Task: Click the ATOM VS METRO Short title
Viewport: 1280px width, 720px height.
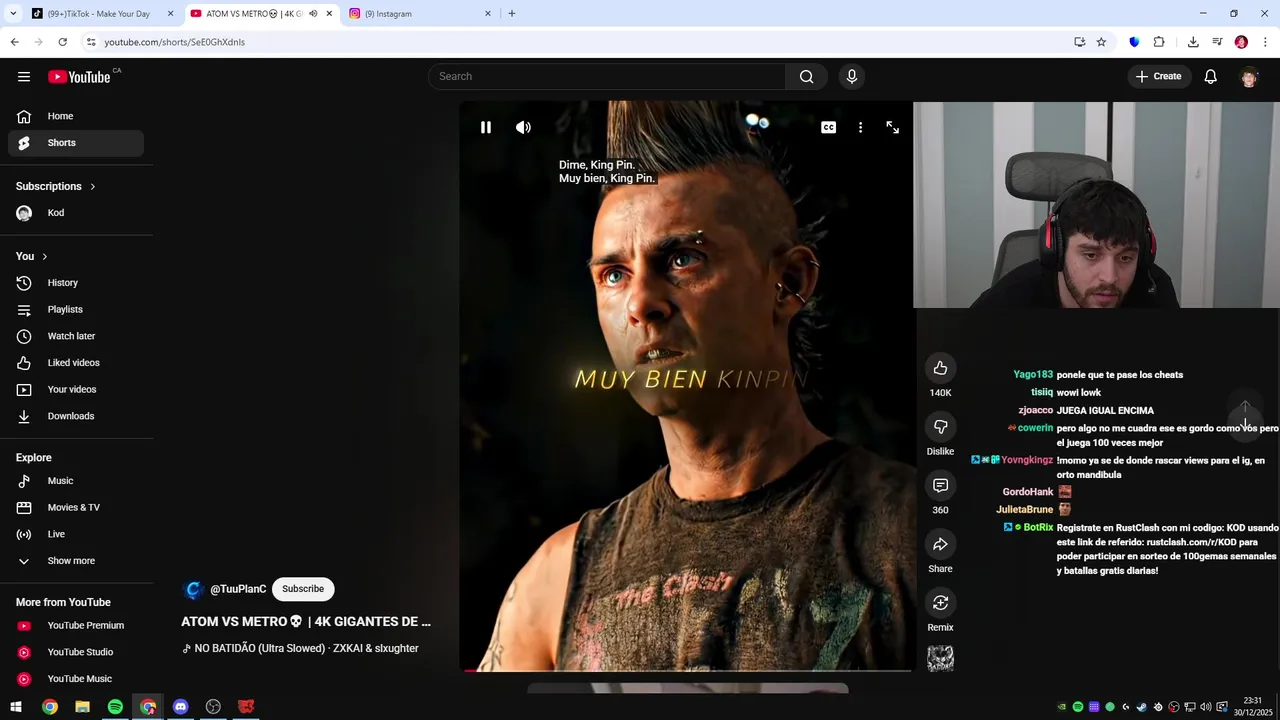Action: (306, 621)
